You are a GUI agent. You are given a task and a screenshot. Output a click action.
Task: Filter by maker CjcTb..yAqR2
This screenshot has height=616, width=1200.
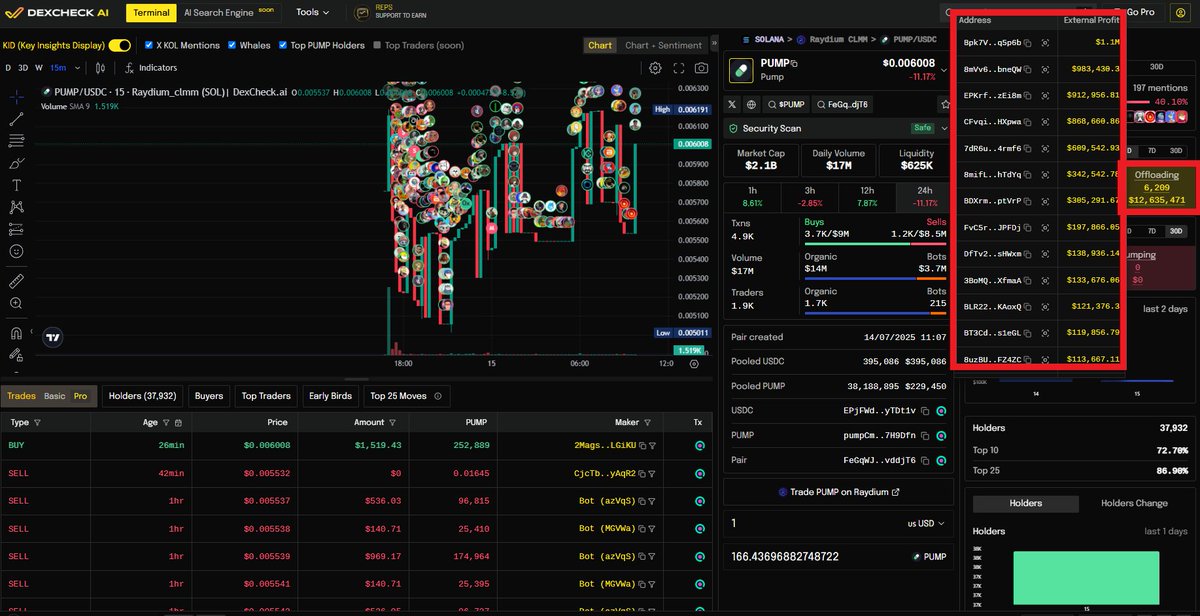pyautogui.click(x=651, y=473)
